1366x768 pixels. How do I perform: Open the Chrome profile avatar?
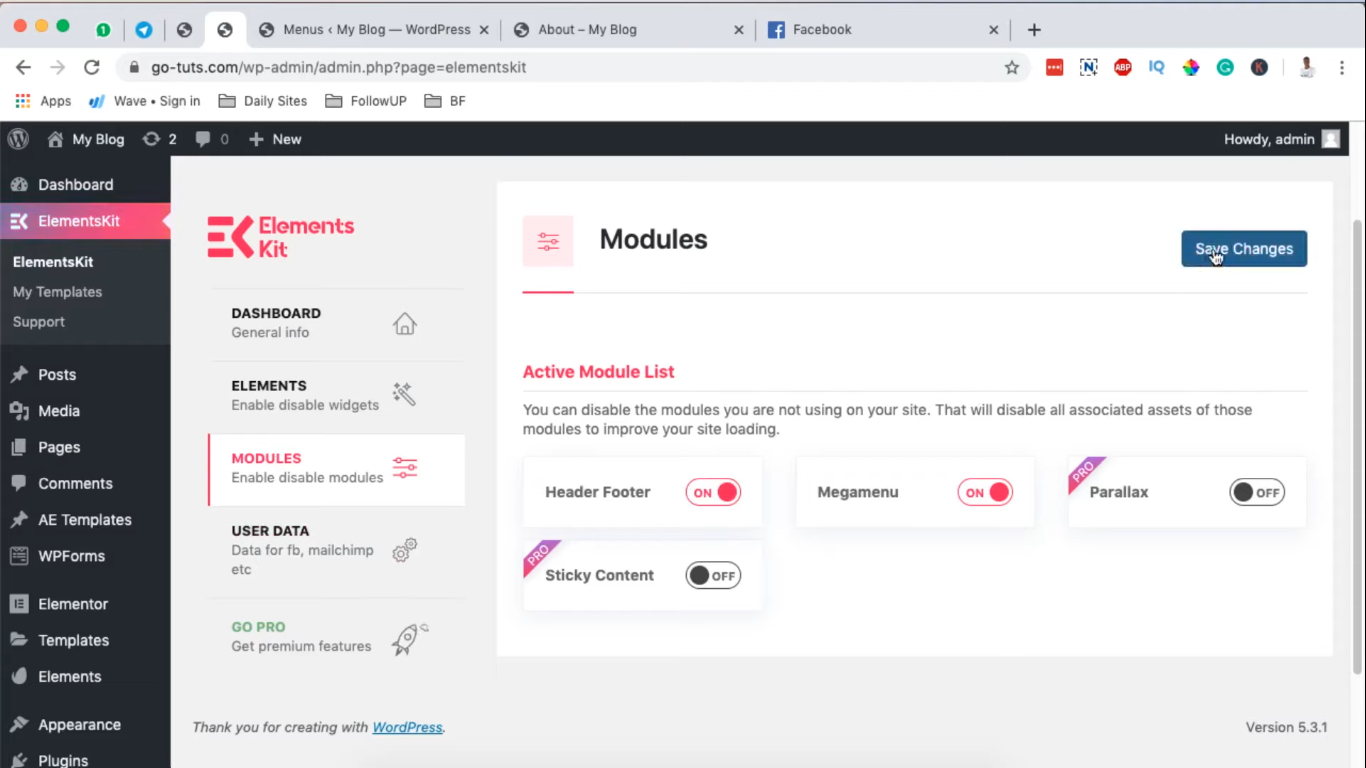(1307, 67)
